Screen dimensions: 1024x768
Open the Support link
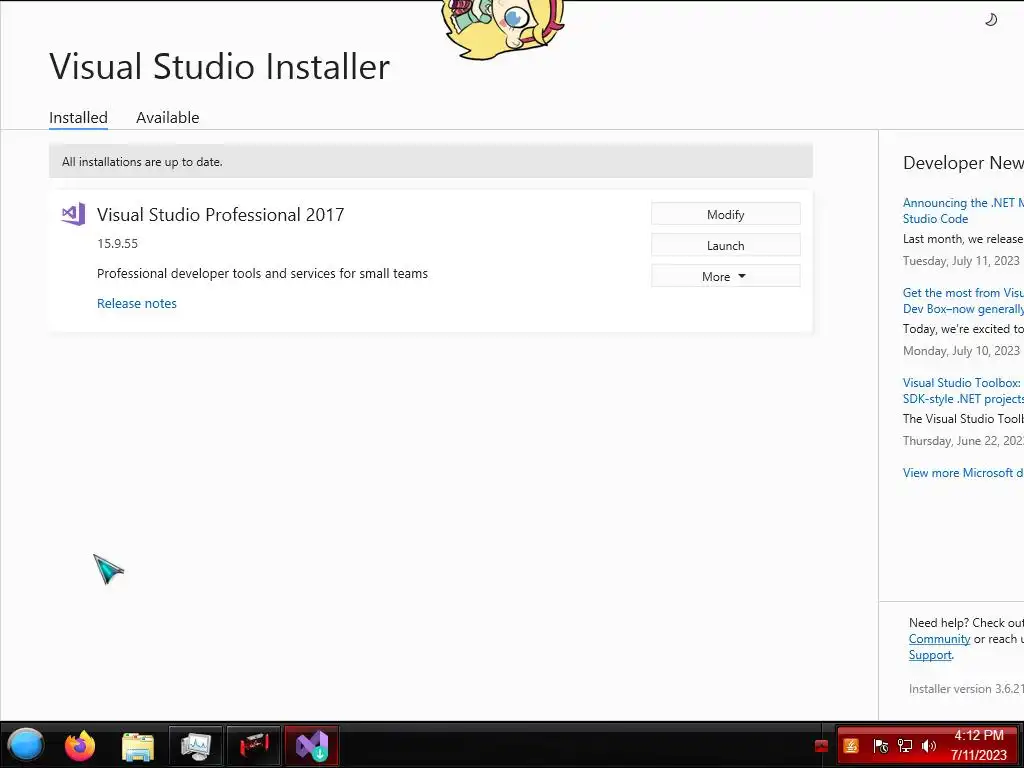(930, 655)
